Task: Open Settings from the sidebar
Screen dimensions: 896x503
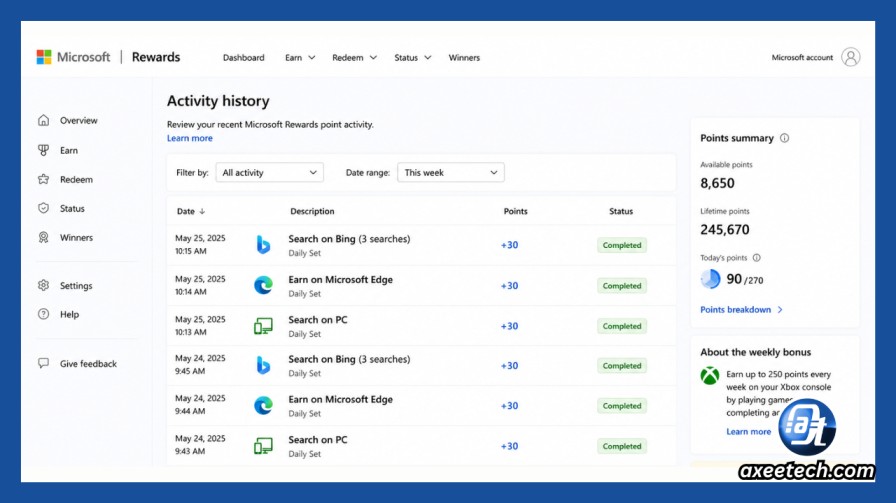Action: point(76,285)
